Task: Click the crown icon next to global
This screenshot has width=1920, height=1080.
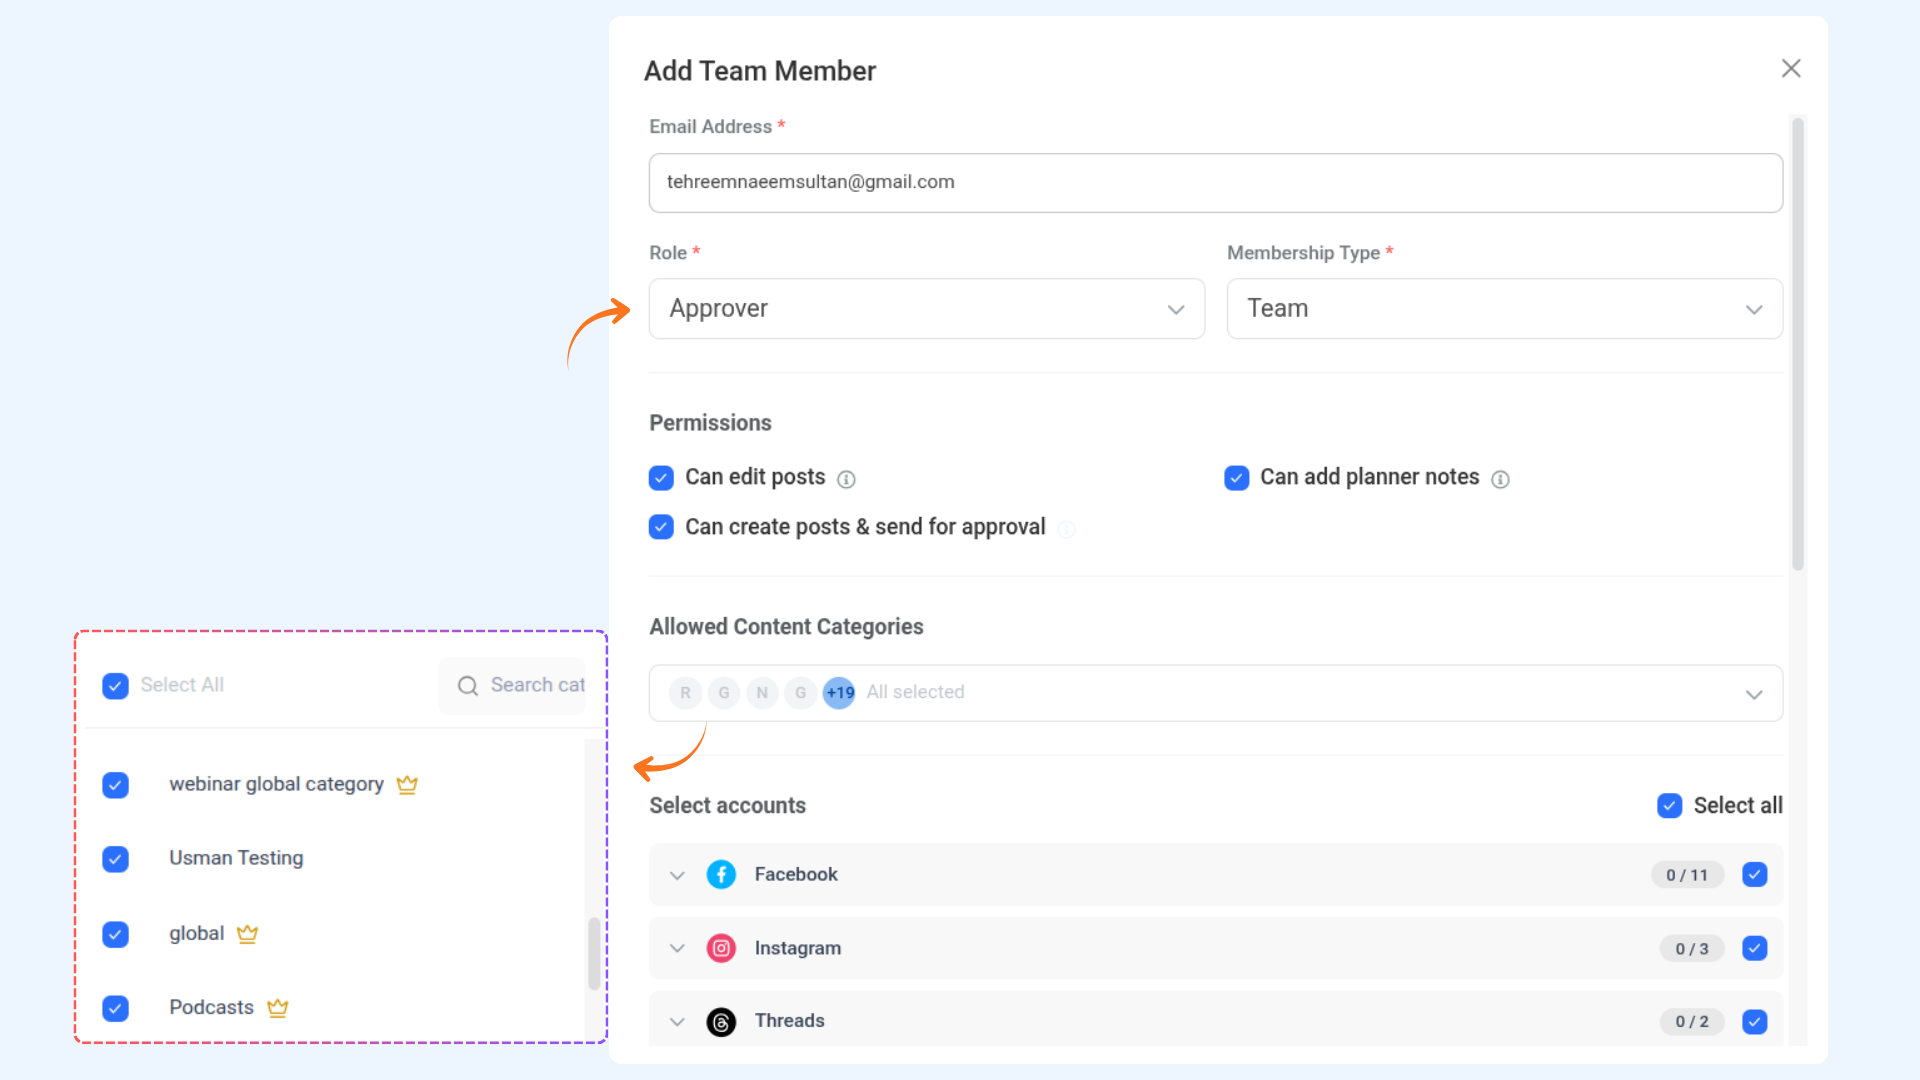Action: pyautogui.click(x=247, y=933)
